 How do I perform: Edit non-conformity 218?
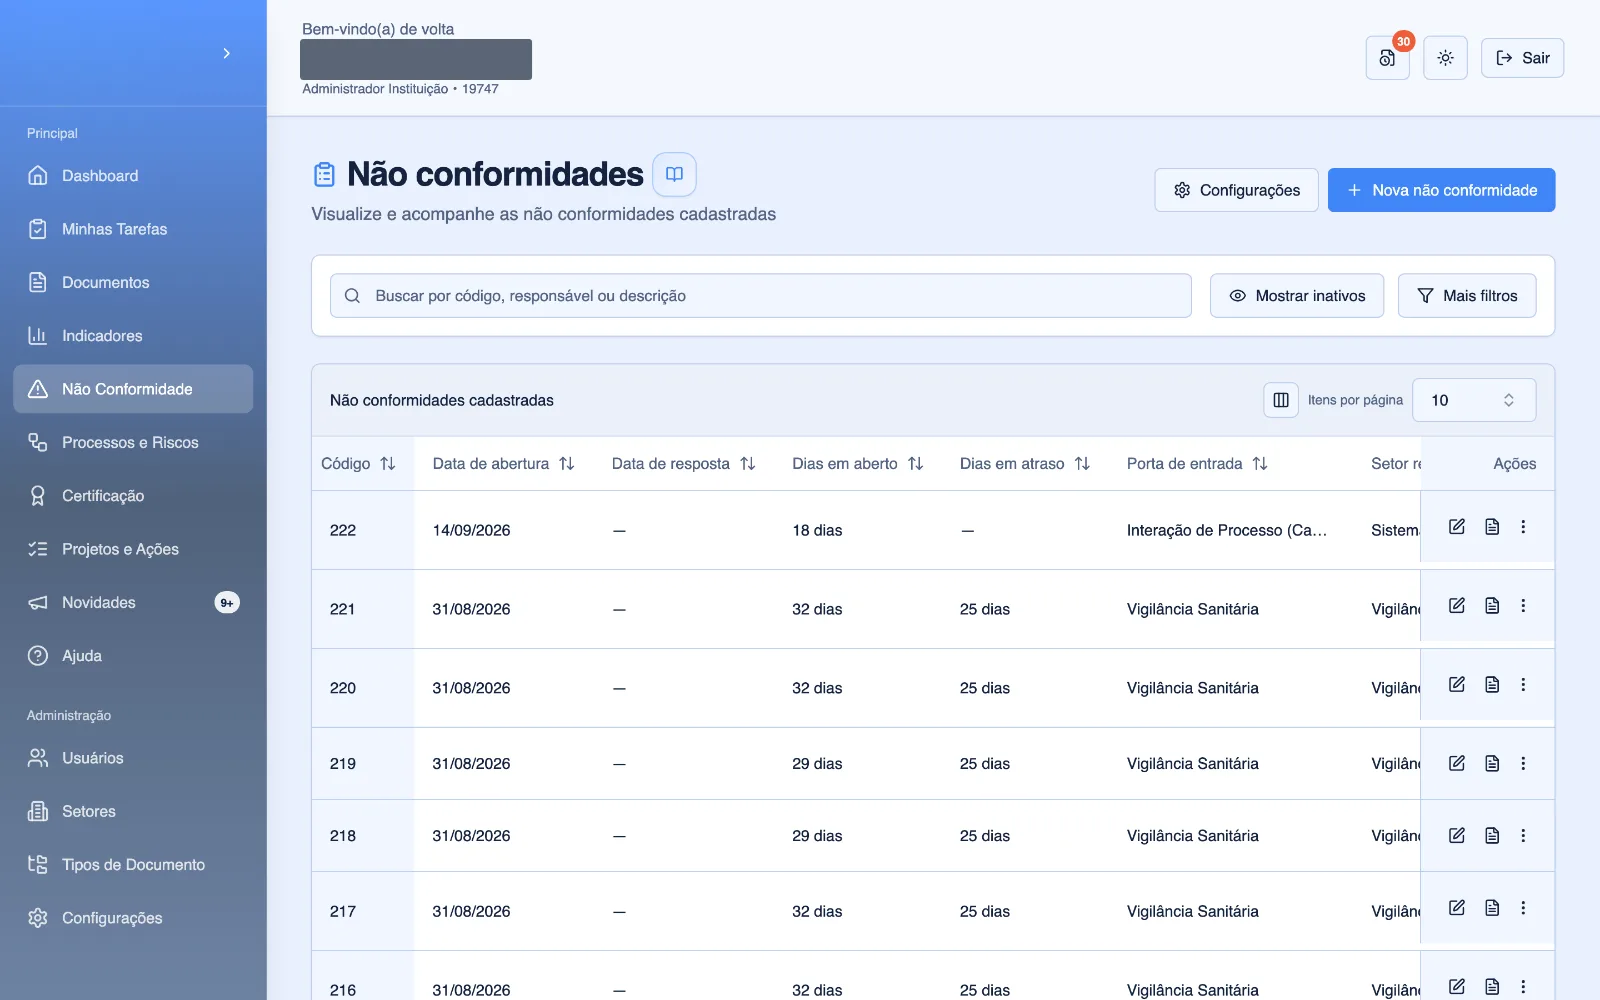coord(1457,836)
